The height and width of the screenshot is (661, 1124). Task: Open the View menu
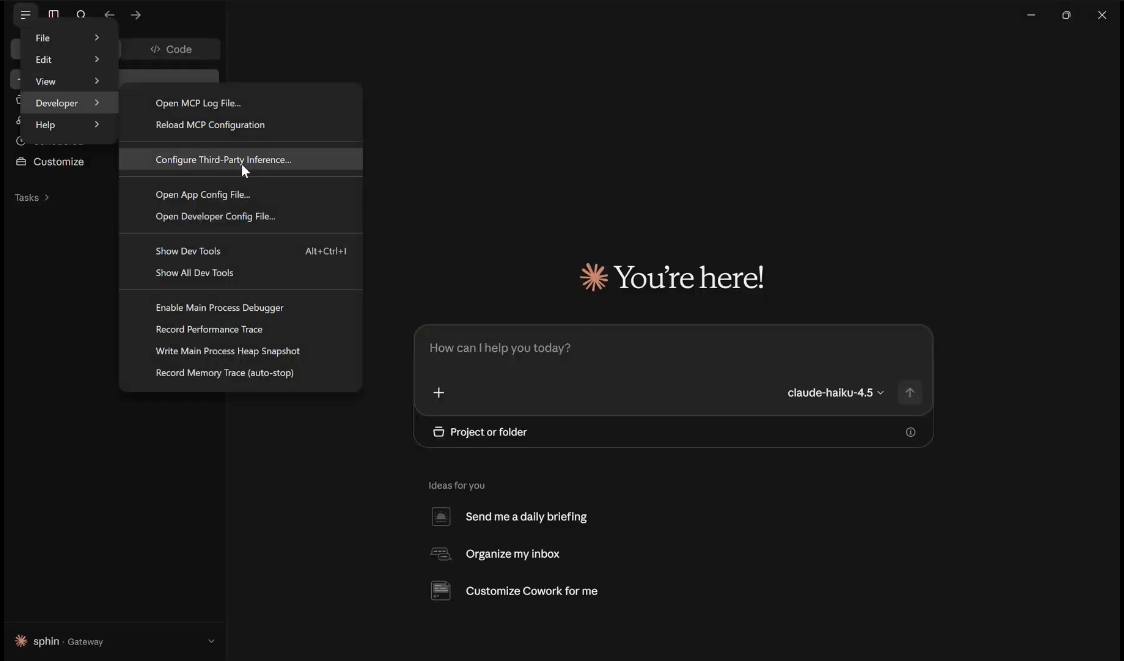coord(69,81)
